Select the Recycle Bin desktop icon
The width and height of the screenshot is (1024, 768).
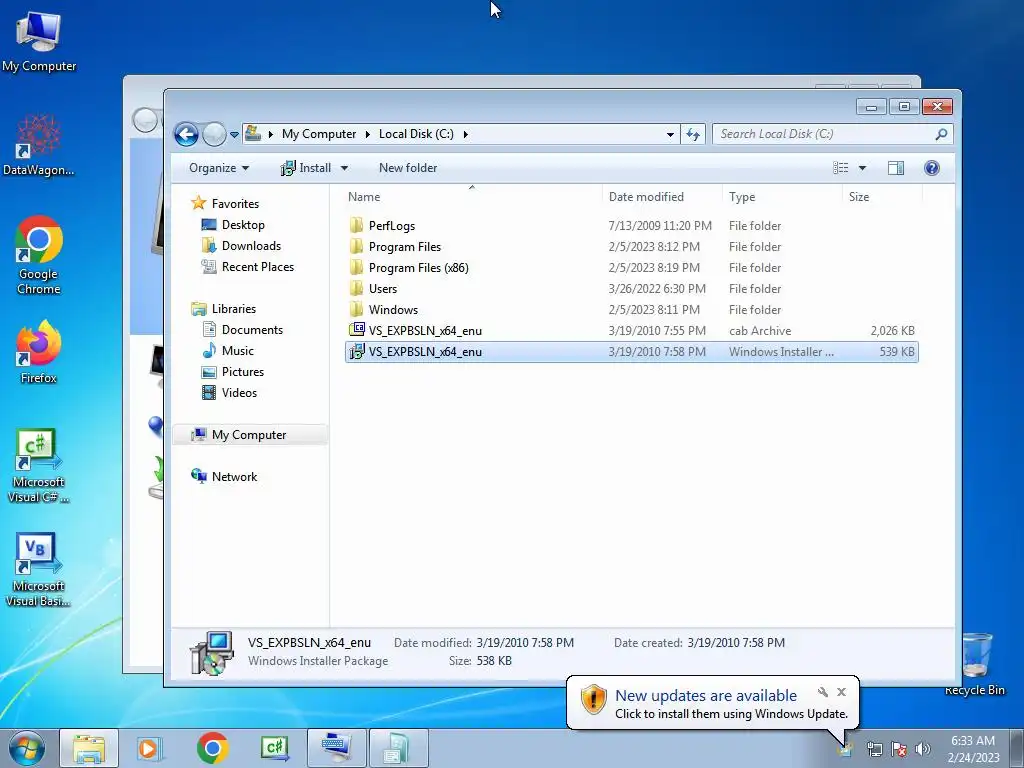(x=975, y=663)
